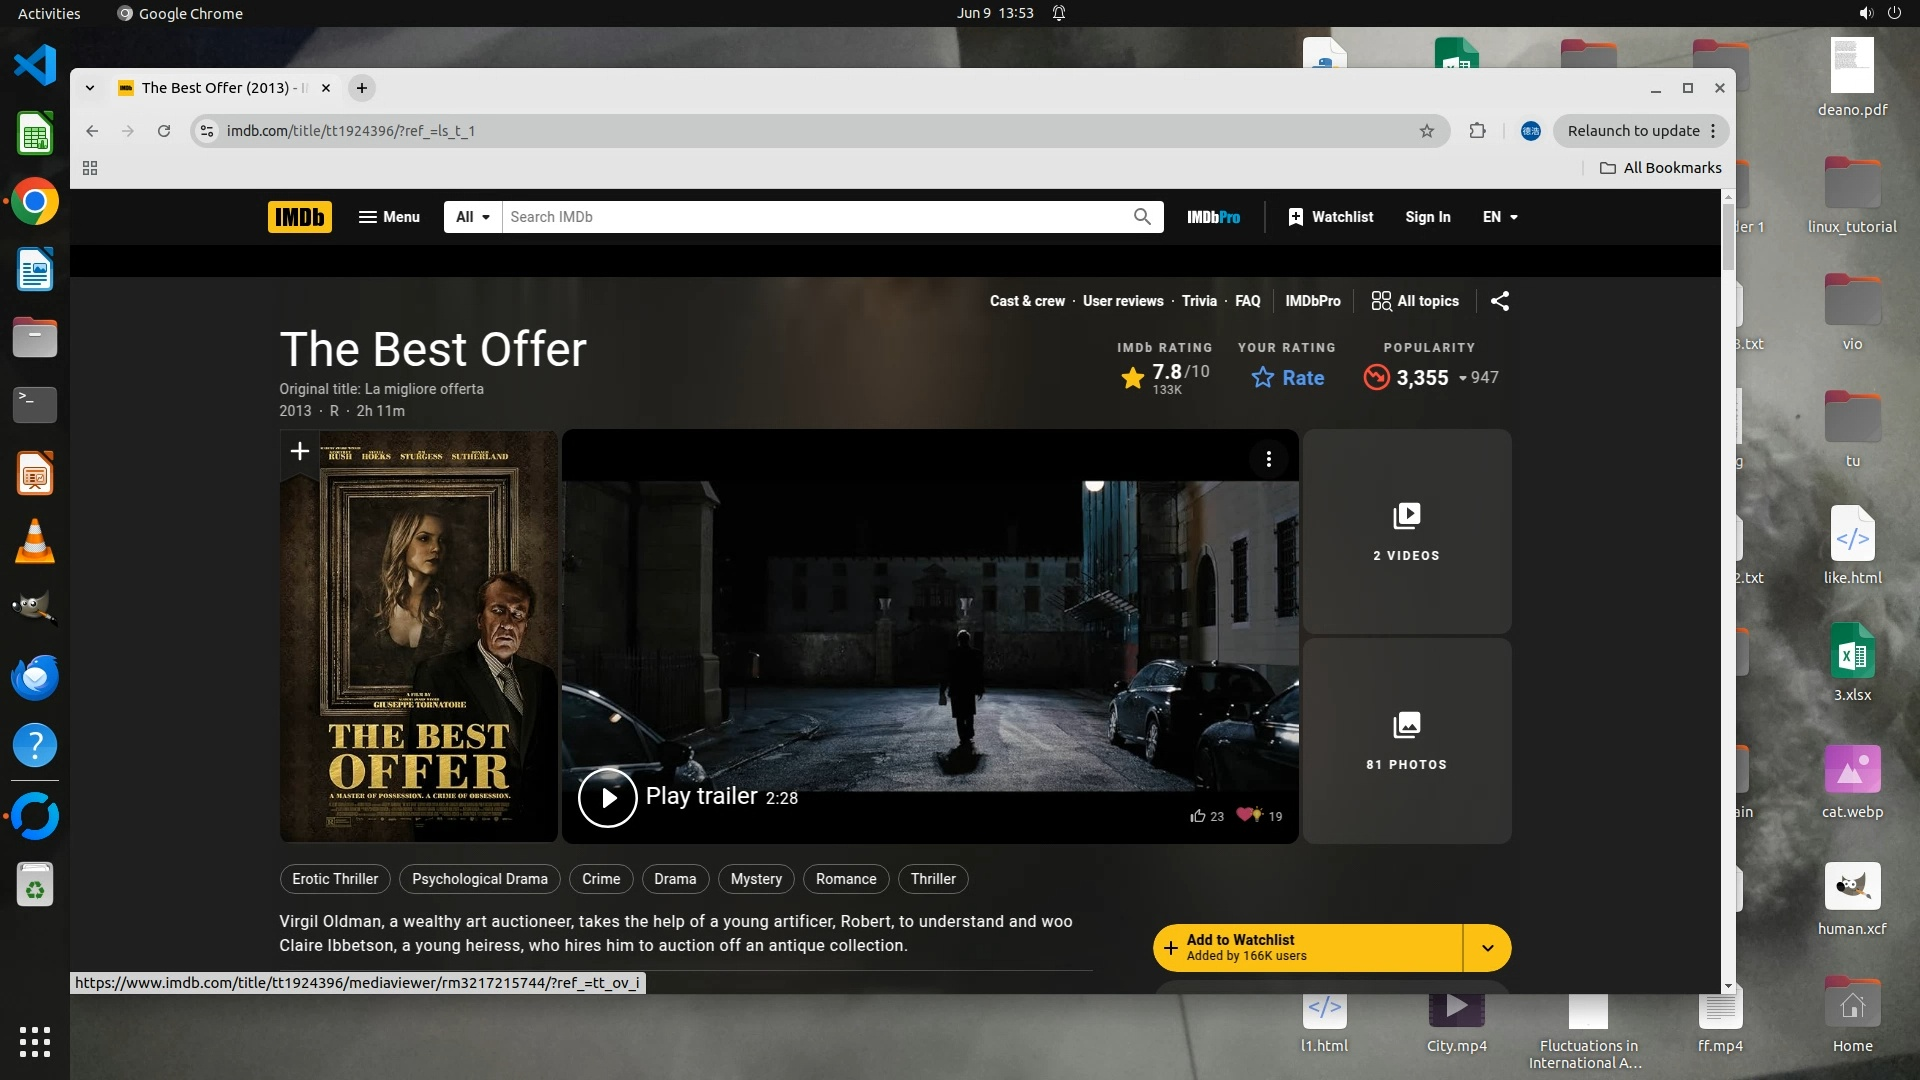This screenshot has width=1920, height=1080.
Task: Play the trailer video
Action: (x=607, y=797)
